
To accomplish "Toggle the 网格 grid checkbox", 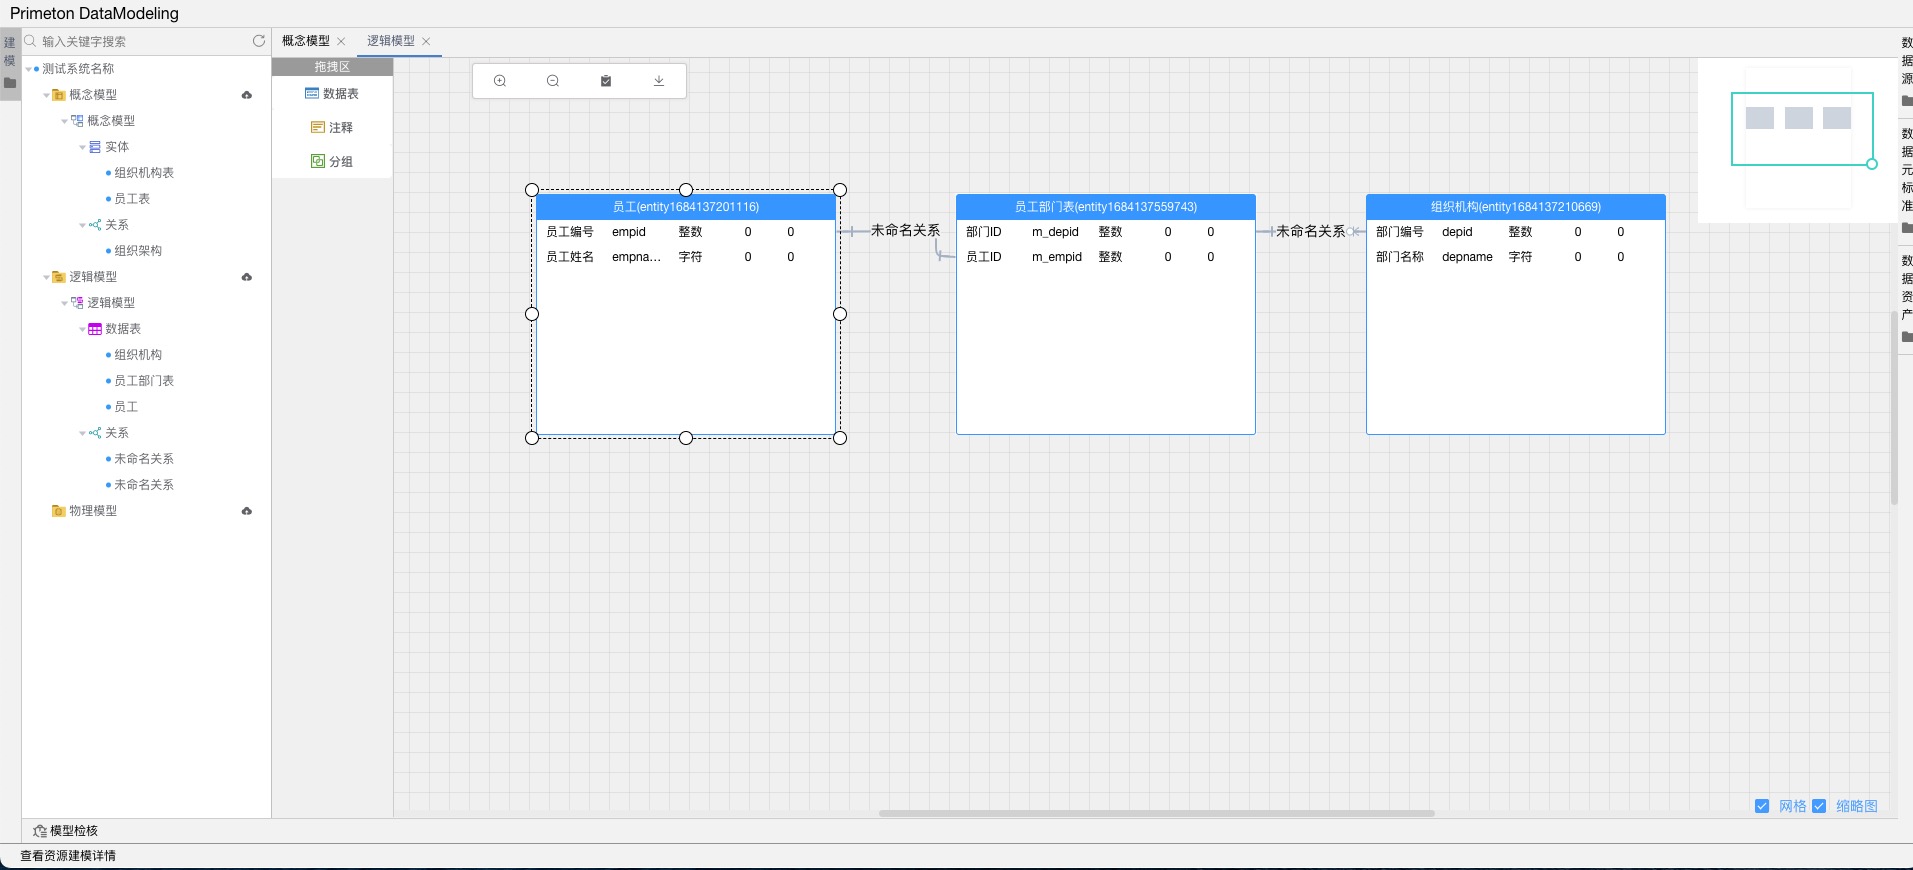I will [x=1762, y=806].
